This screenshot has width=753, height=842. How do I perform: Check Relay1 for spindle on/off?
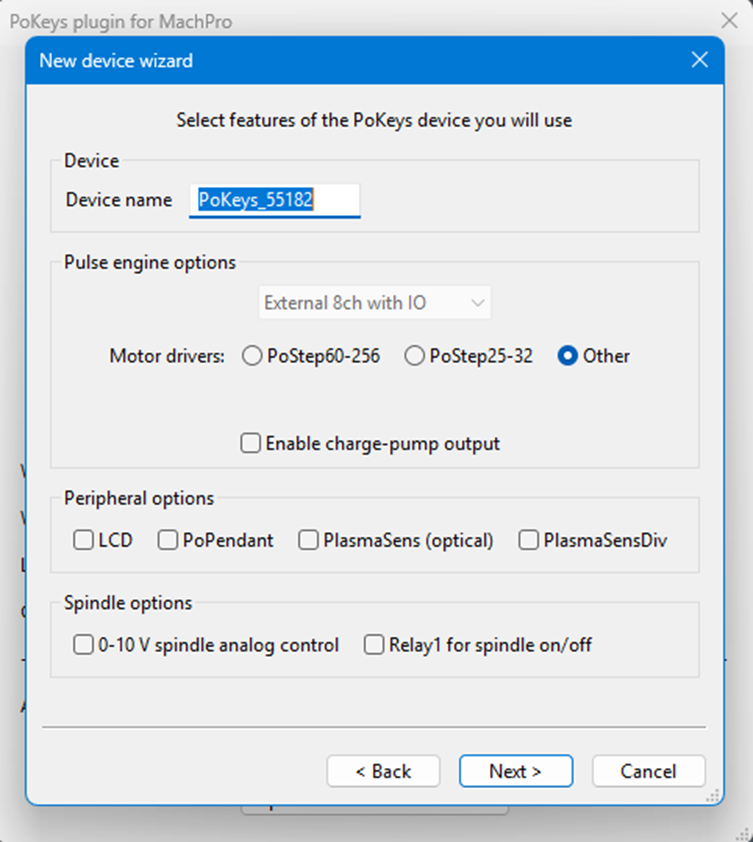click(x=374, y=646)
